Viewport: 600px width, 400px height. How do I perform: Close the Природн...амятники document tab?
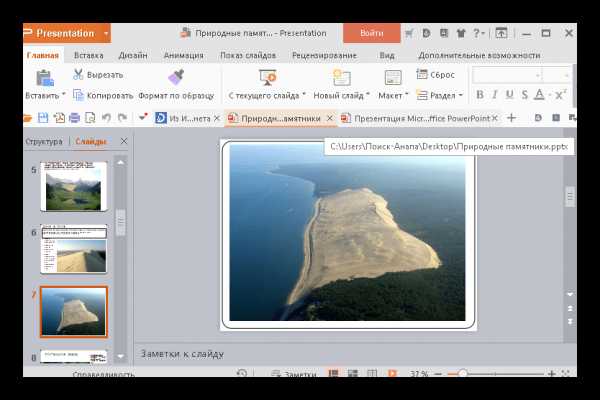point(329,118)
